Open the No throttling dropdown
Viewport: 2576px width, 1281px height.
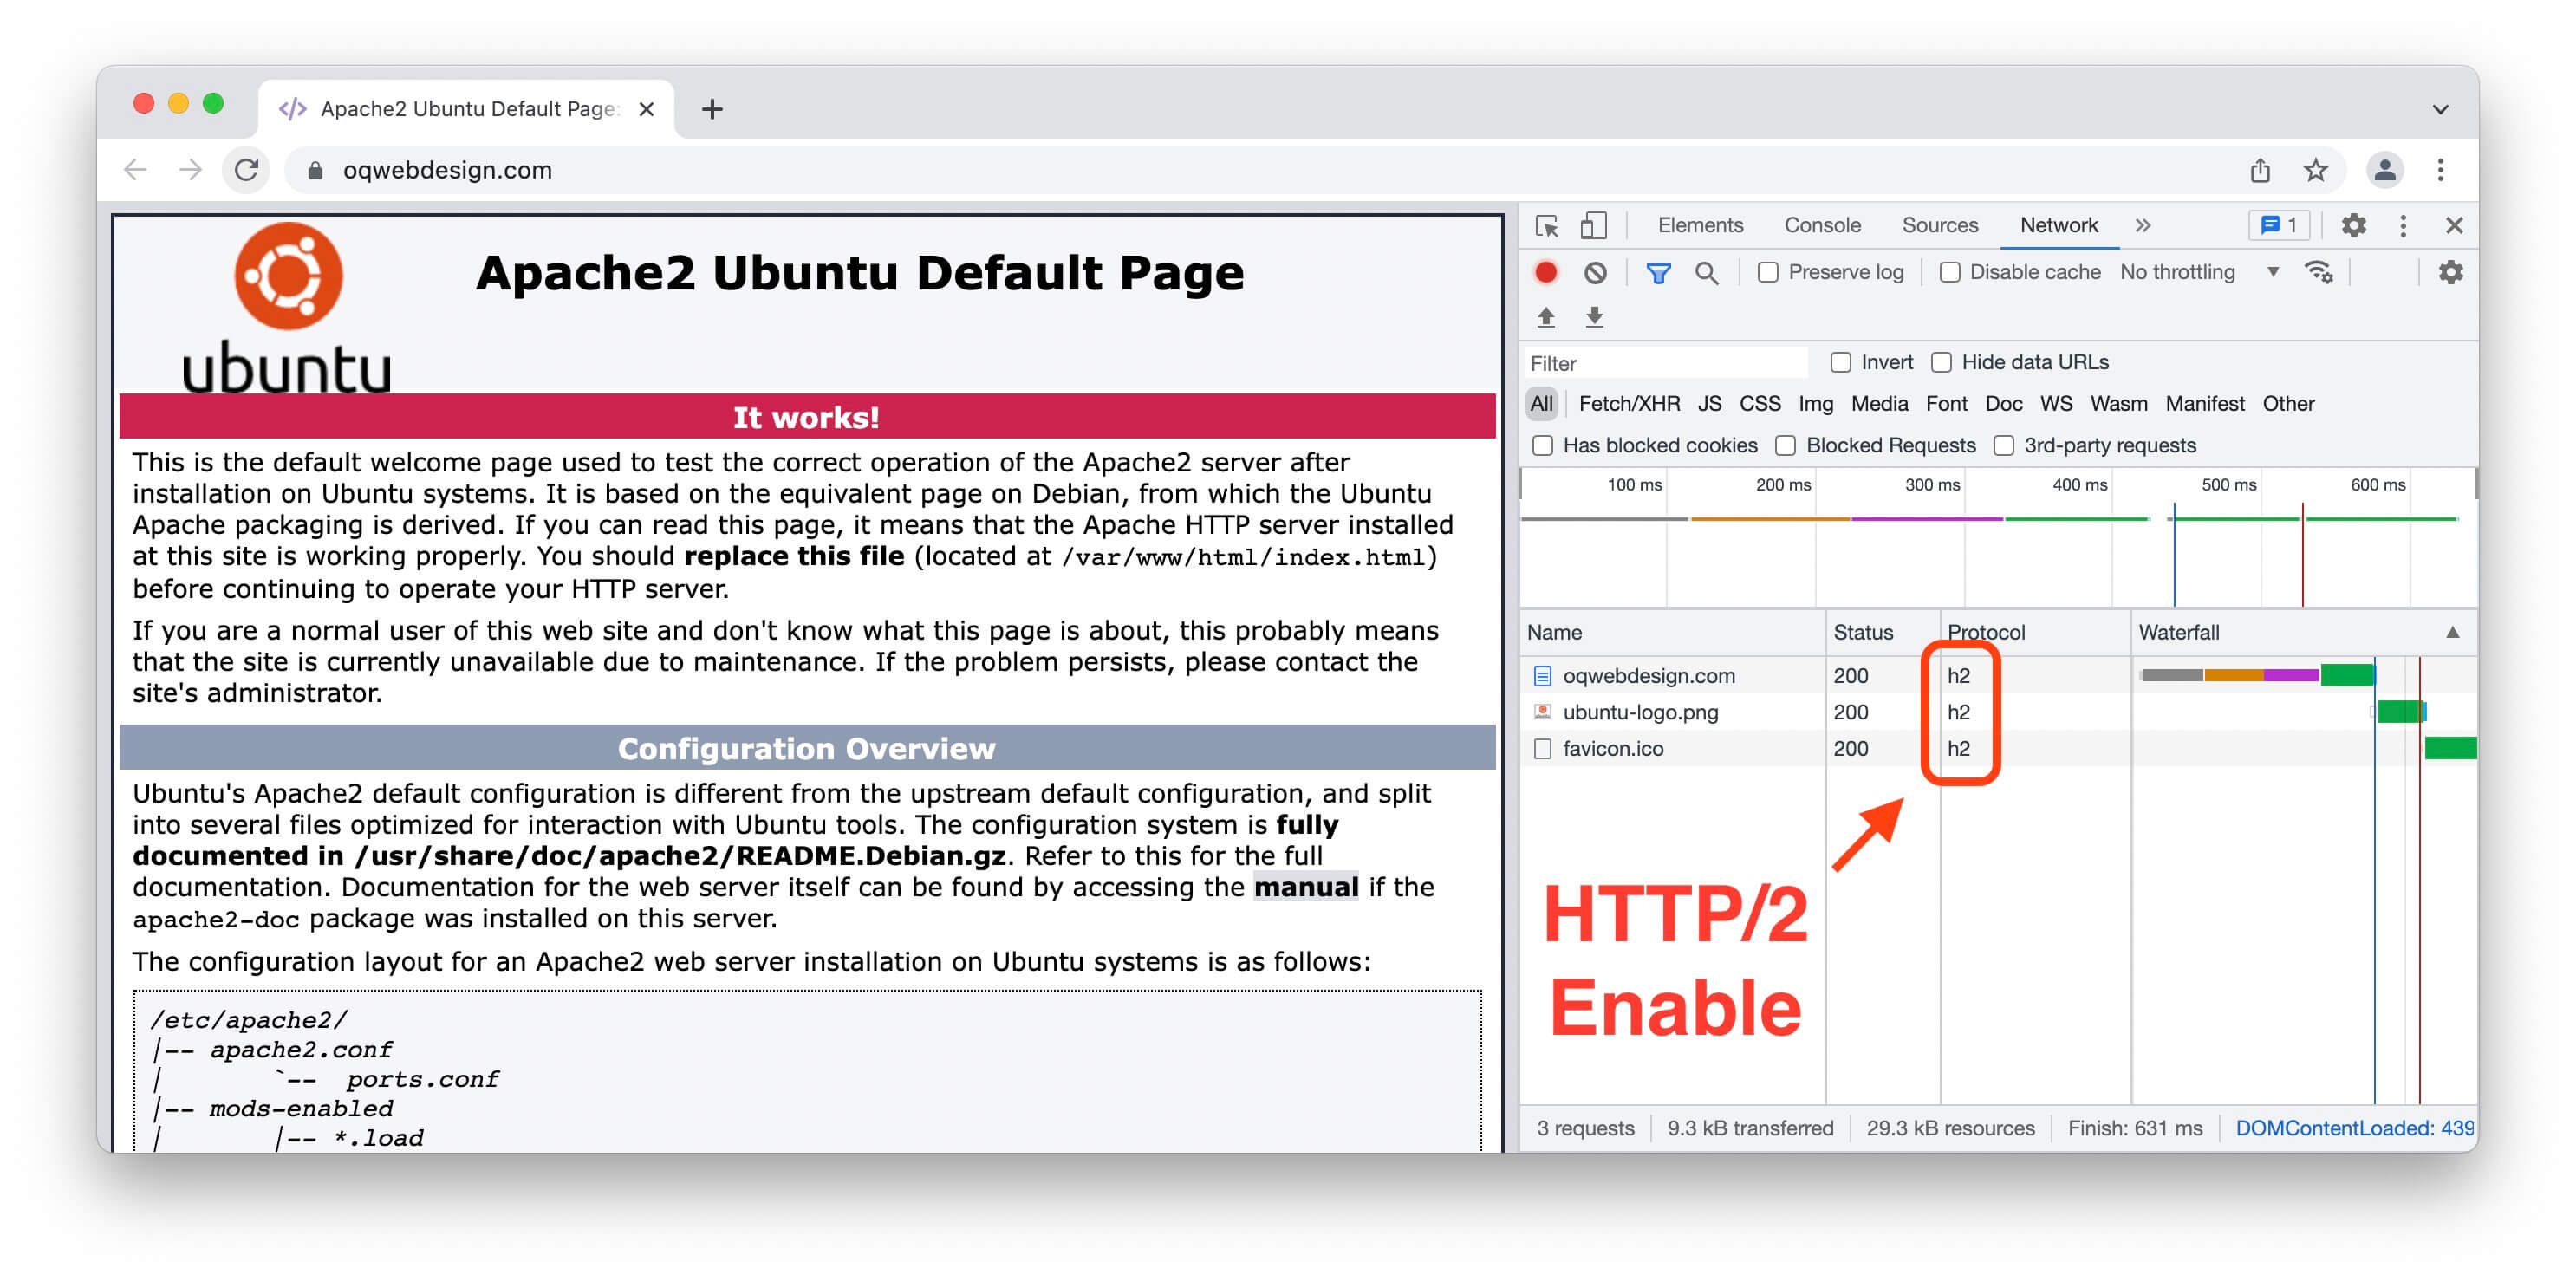click(x=2198, y=272)
